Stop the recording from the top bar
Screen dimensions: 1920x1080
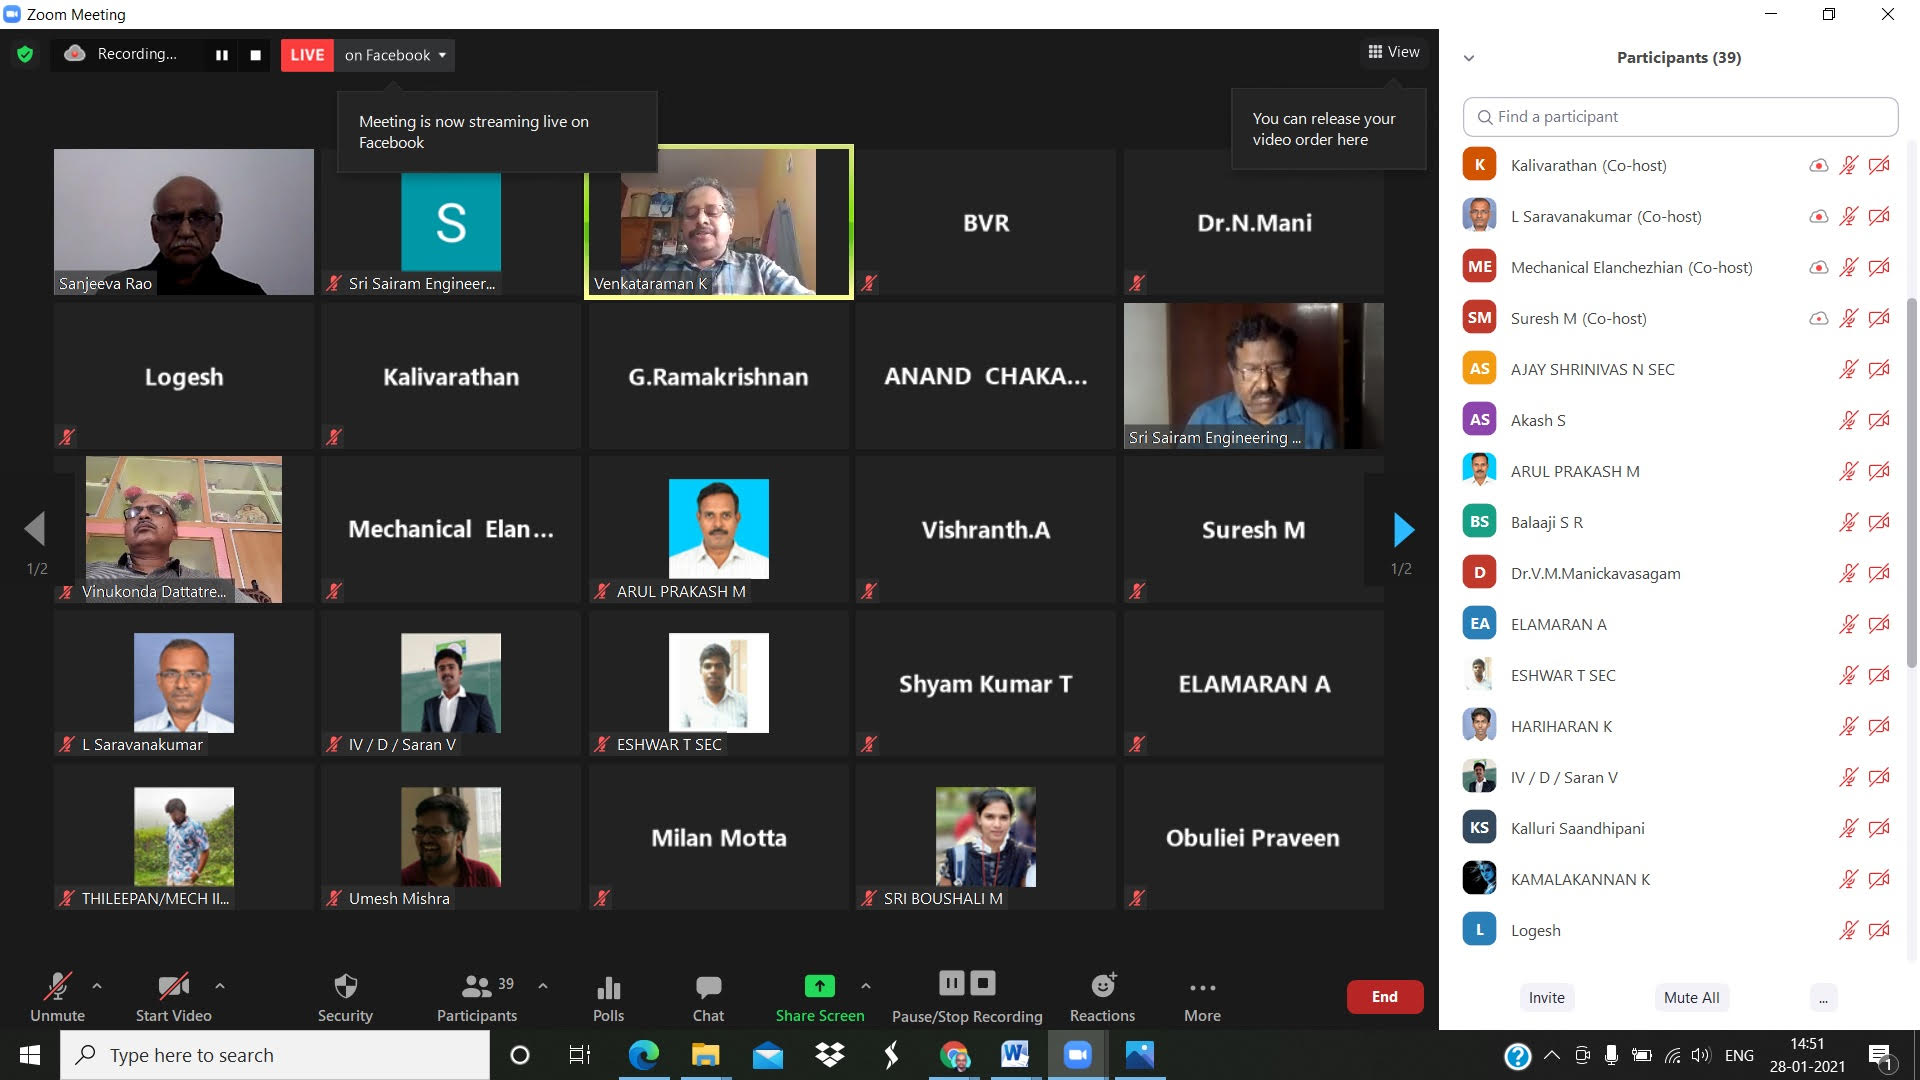pyautogui.click(x=255, y=55)
